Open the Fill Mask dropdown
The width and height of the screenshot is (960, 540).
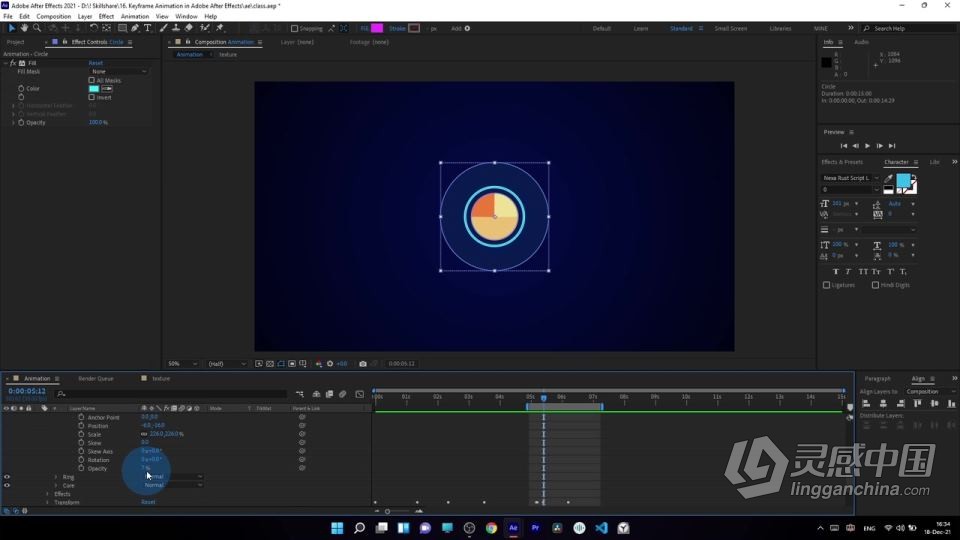click(118, 72)
